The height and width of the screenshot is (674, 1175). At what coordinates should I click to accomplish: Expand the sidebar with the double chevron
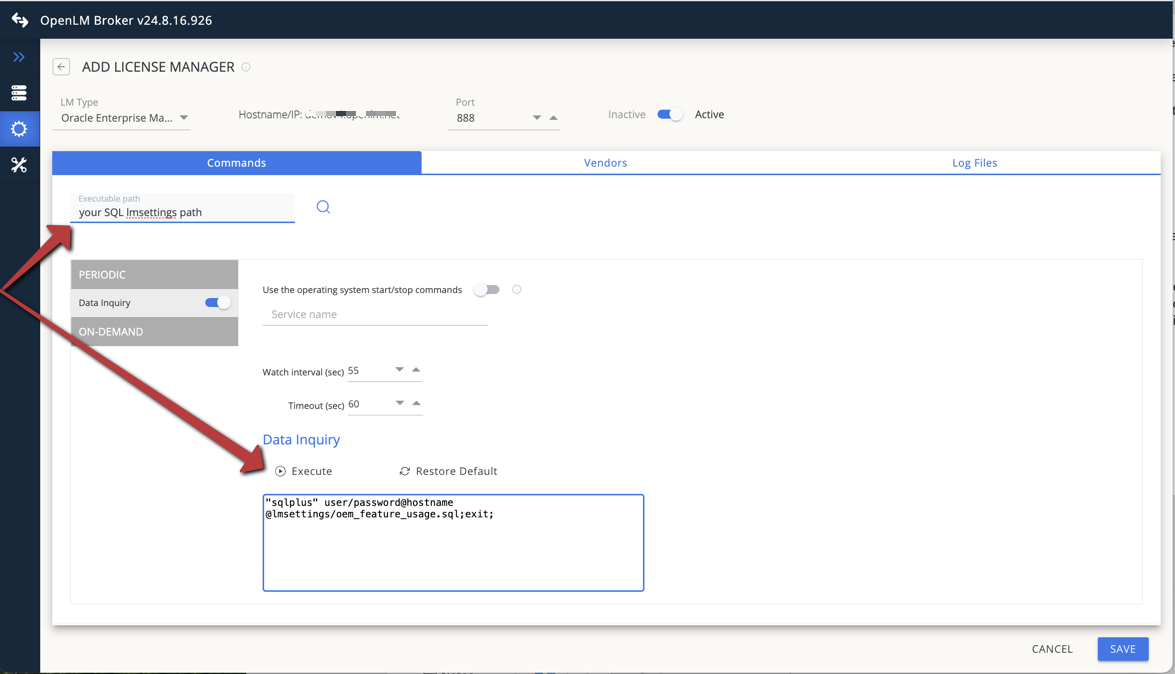pos(18,57)
